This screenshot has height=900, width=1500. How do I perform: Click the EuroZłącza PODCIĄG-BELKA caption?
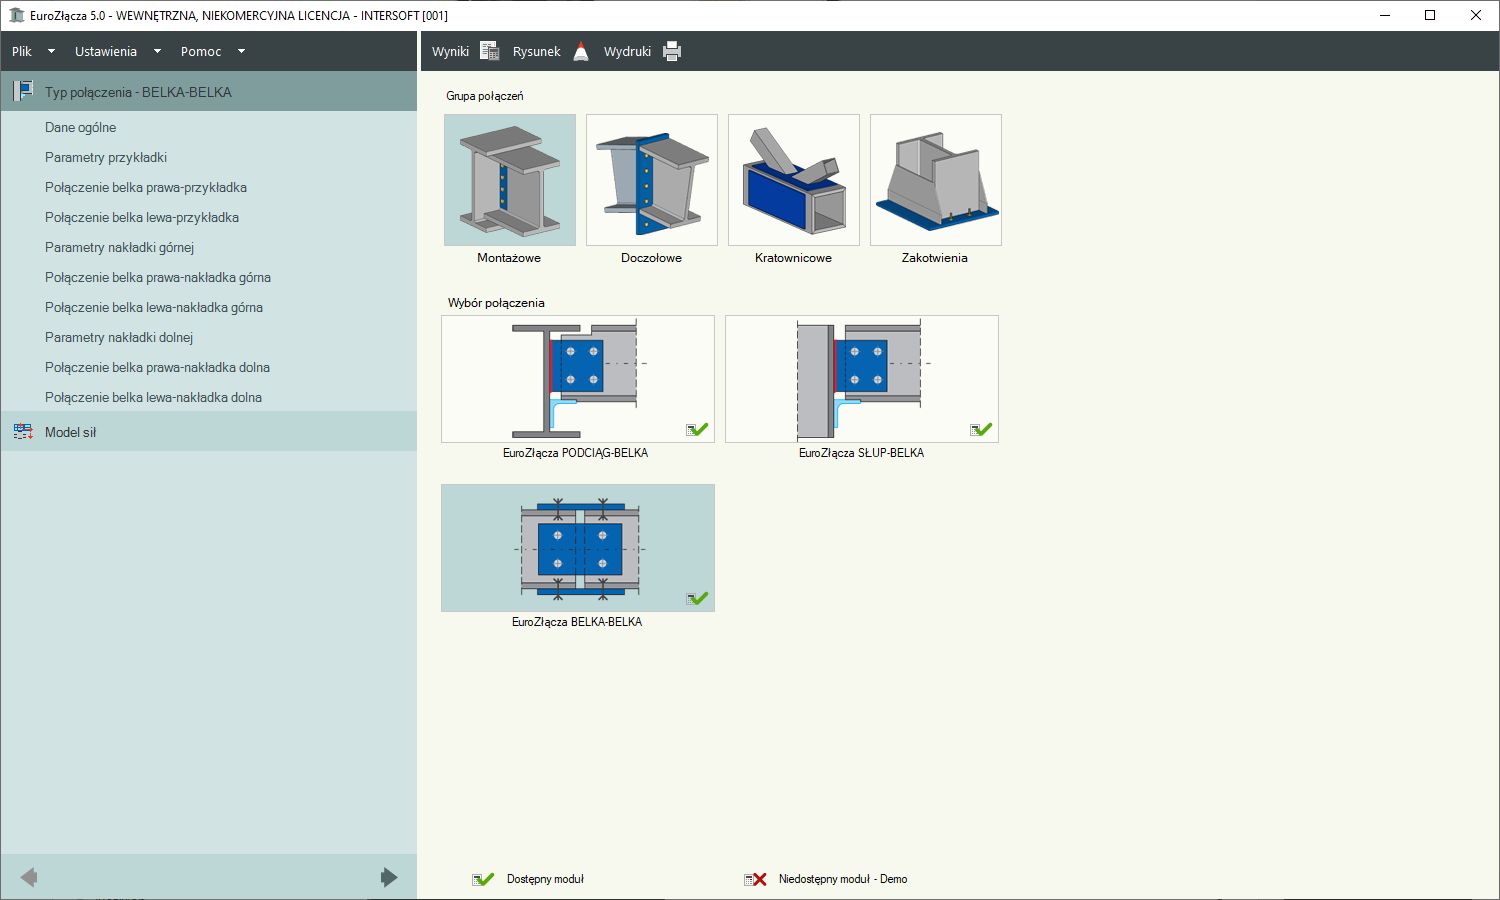[575, 453]
